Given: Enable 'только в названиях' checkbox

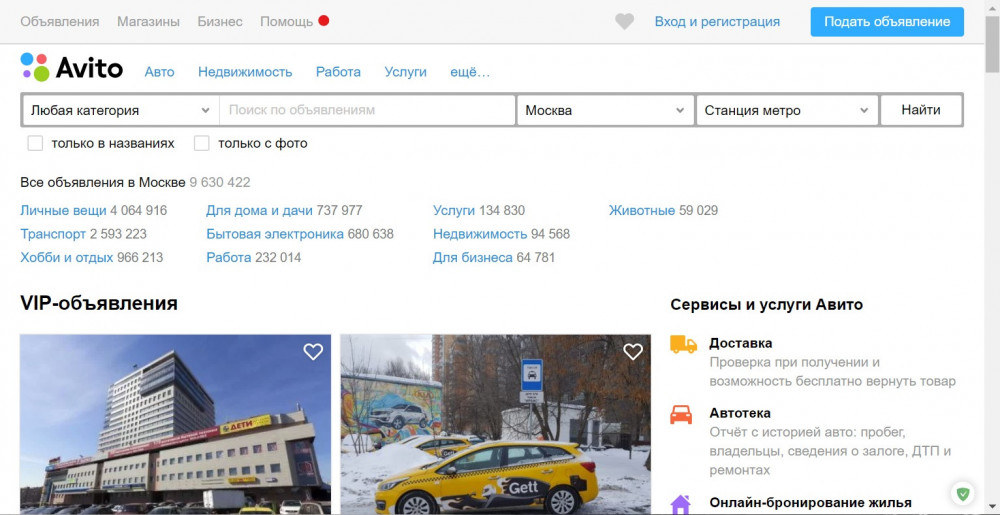Looking at the screenshot, I should (35, 143).
